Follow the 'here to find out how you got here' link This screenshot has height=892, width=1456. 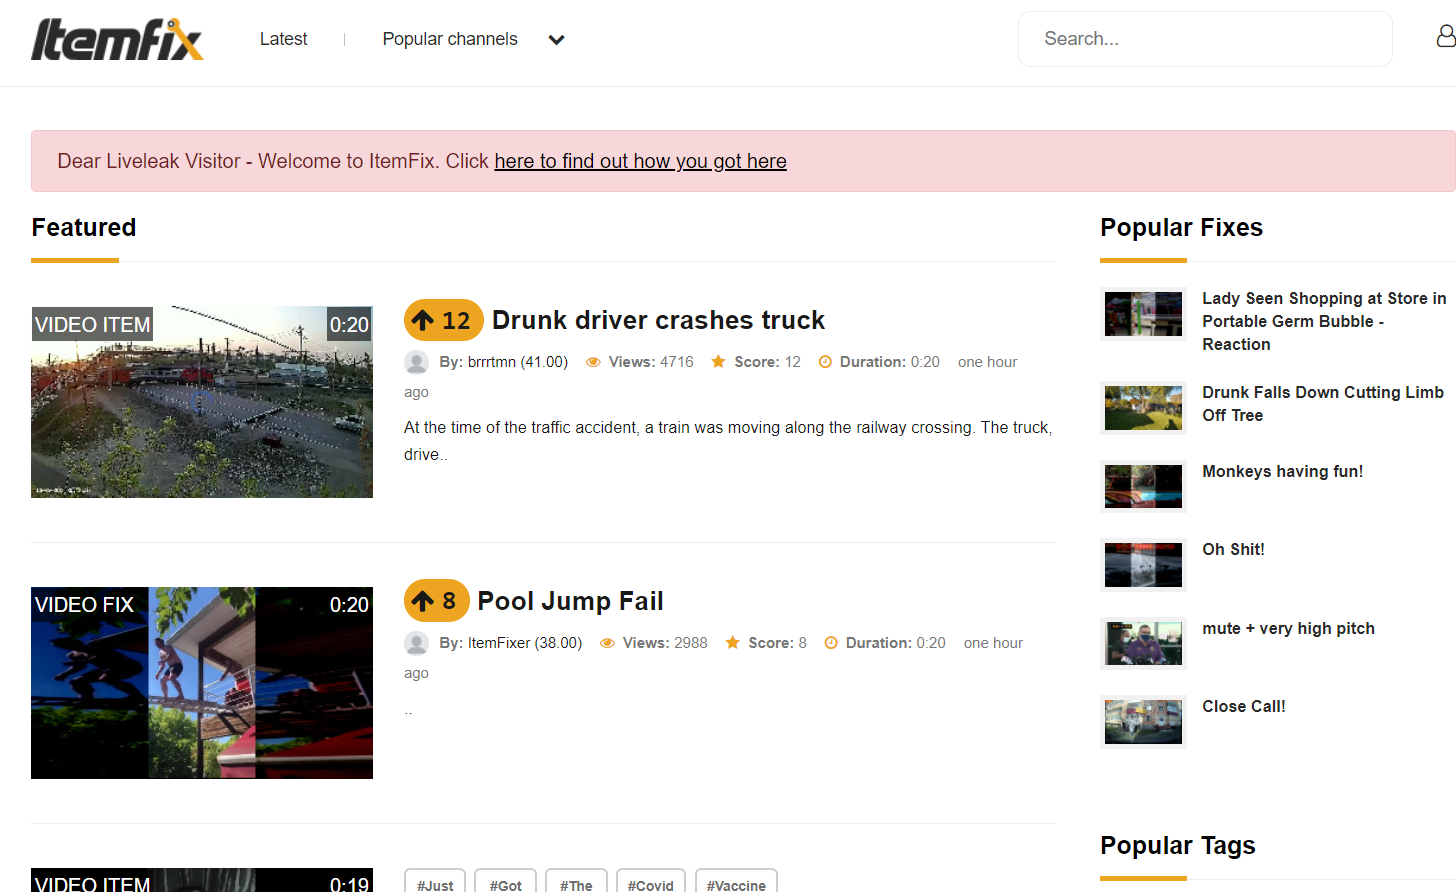pyautogui.click(x=640, y=161)
